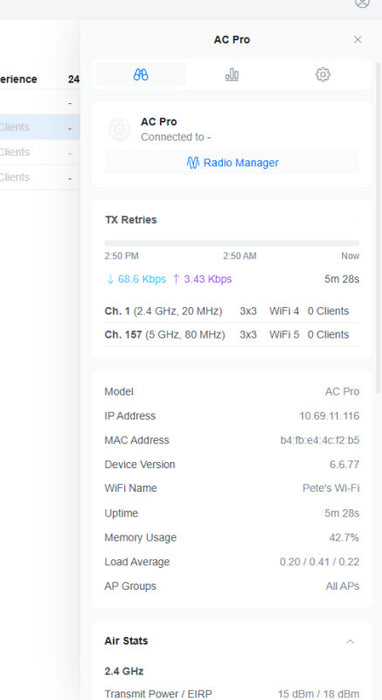This screenshot has height=700, width=382.
Task: Click the user account icon
Action: pos(362,3)
